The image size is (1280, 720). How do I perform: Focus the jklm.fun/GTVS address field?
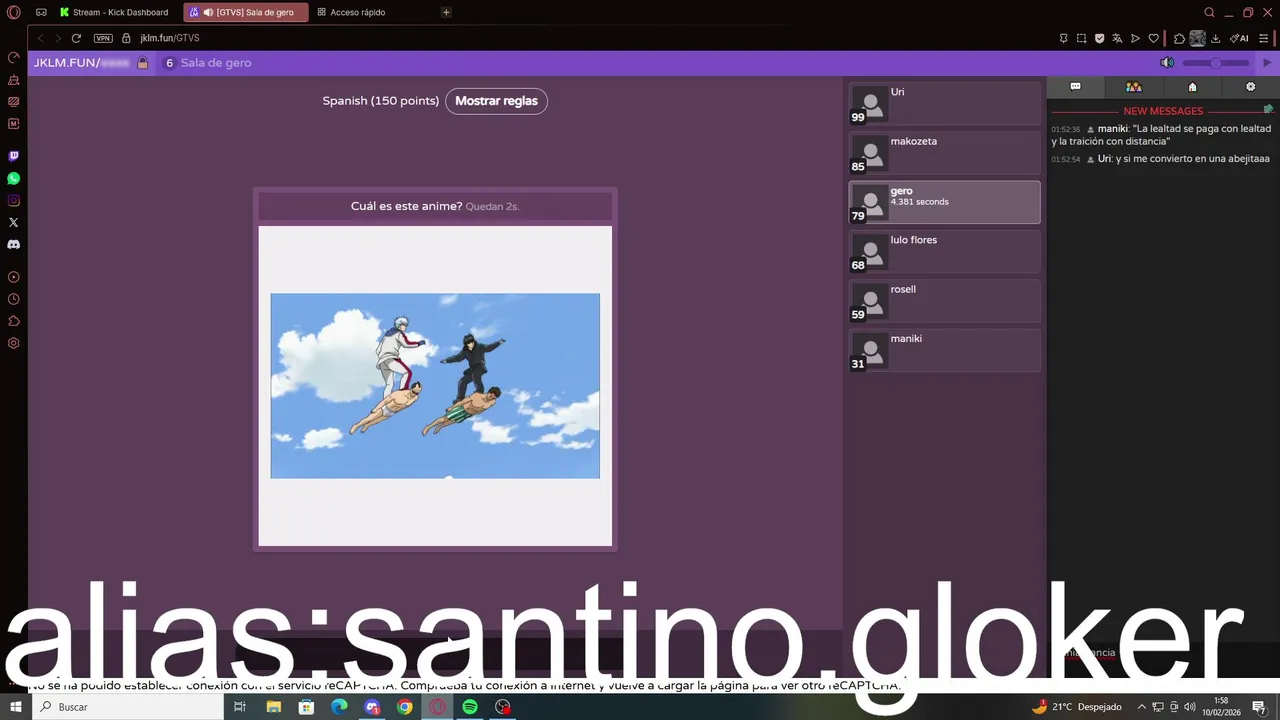coord(170,38)
